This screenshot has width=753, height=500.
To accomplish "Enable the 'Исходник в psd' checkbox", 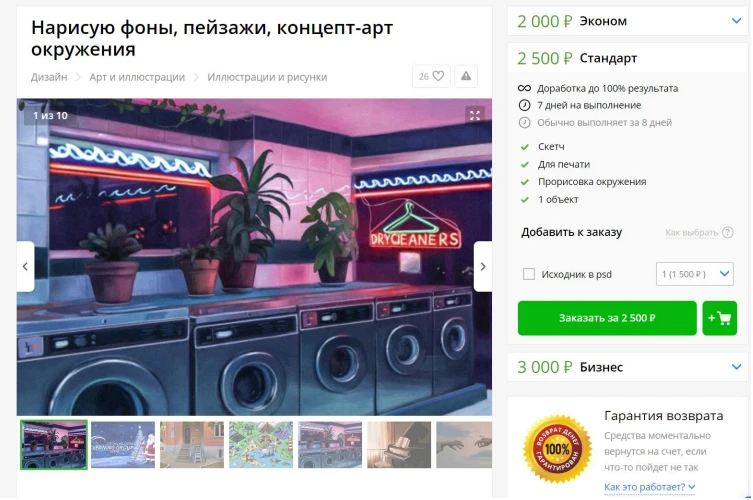I will click(529, 274).
